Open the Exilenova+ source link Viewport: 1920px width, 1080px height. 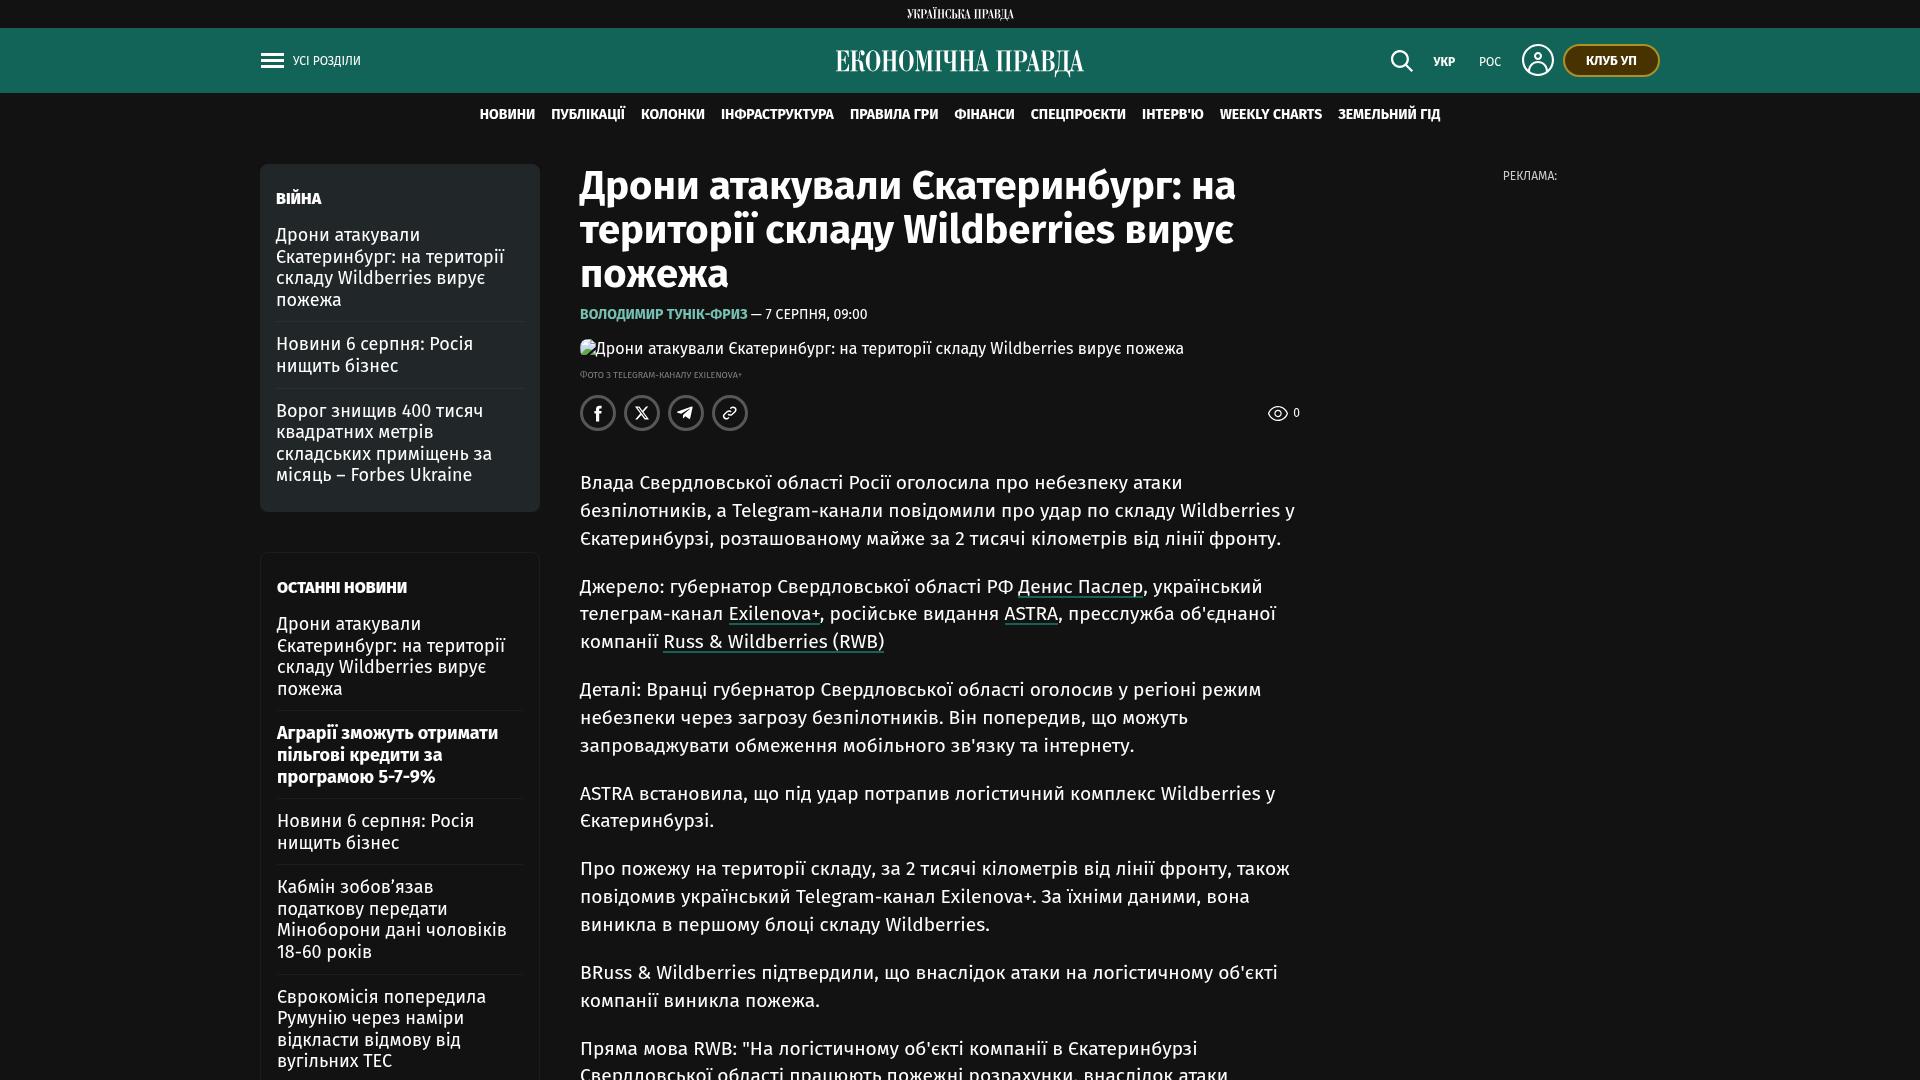point(774,614)
